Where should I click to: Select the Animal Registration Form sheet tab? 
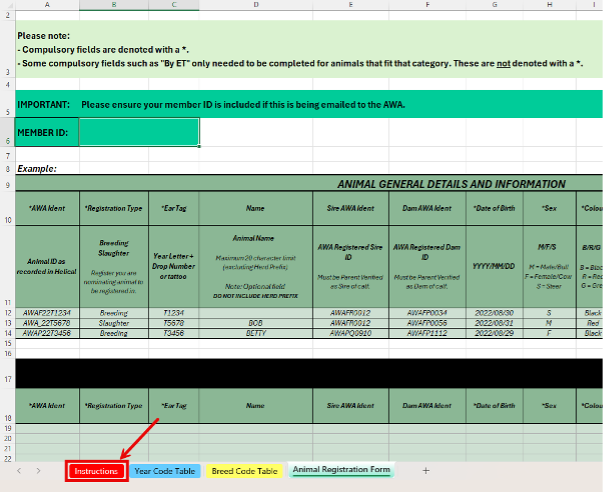pos(341,470)
